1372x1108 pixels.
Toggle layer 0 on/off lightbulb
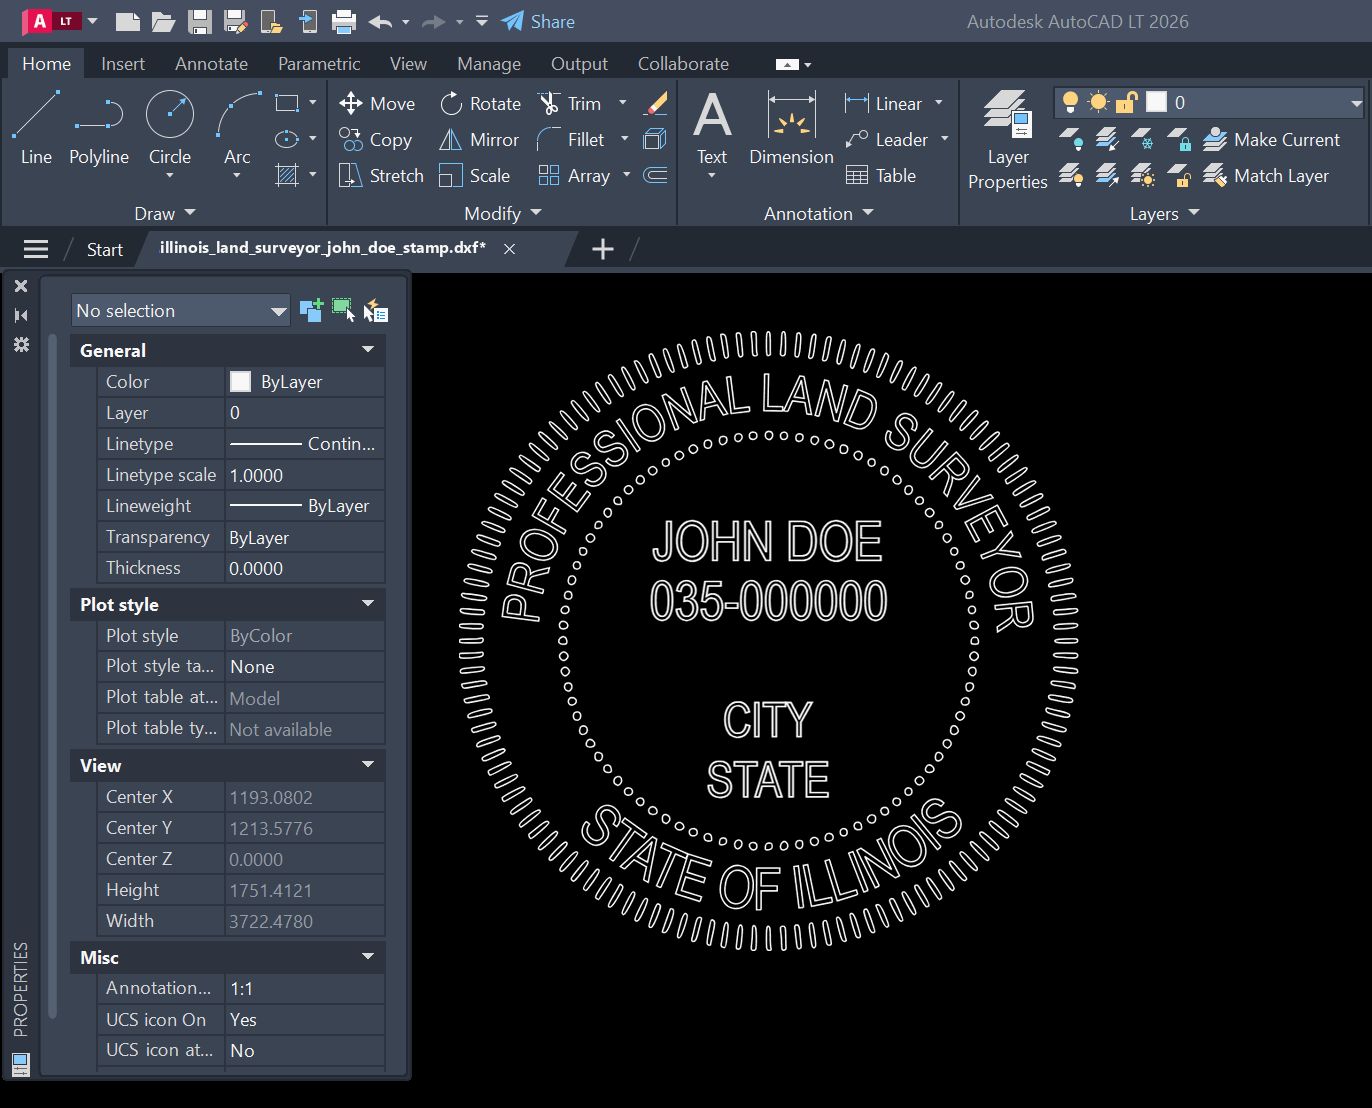1071,102
